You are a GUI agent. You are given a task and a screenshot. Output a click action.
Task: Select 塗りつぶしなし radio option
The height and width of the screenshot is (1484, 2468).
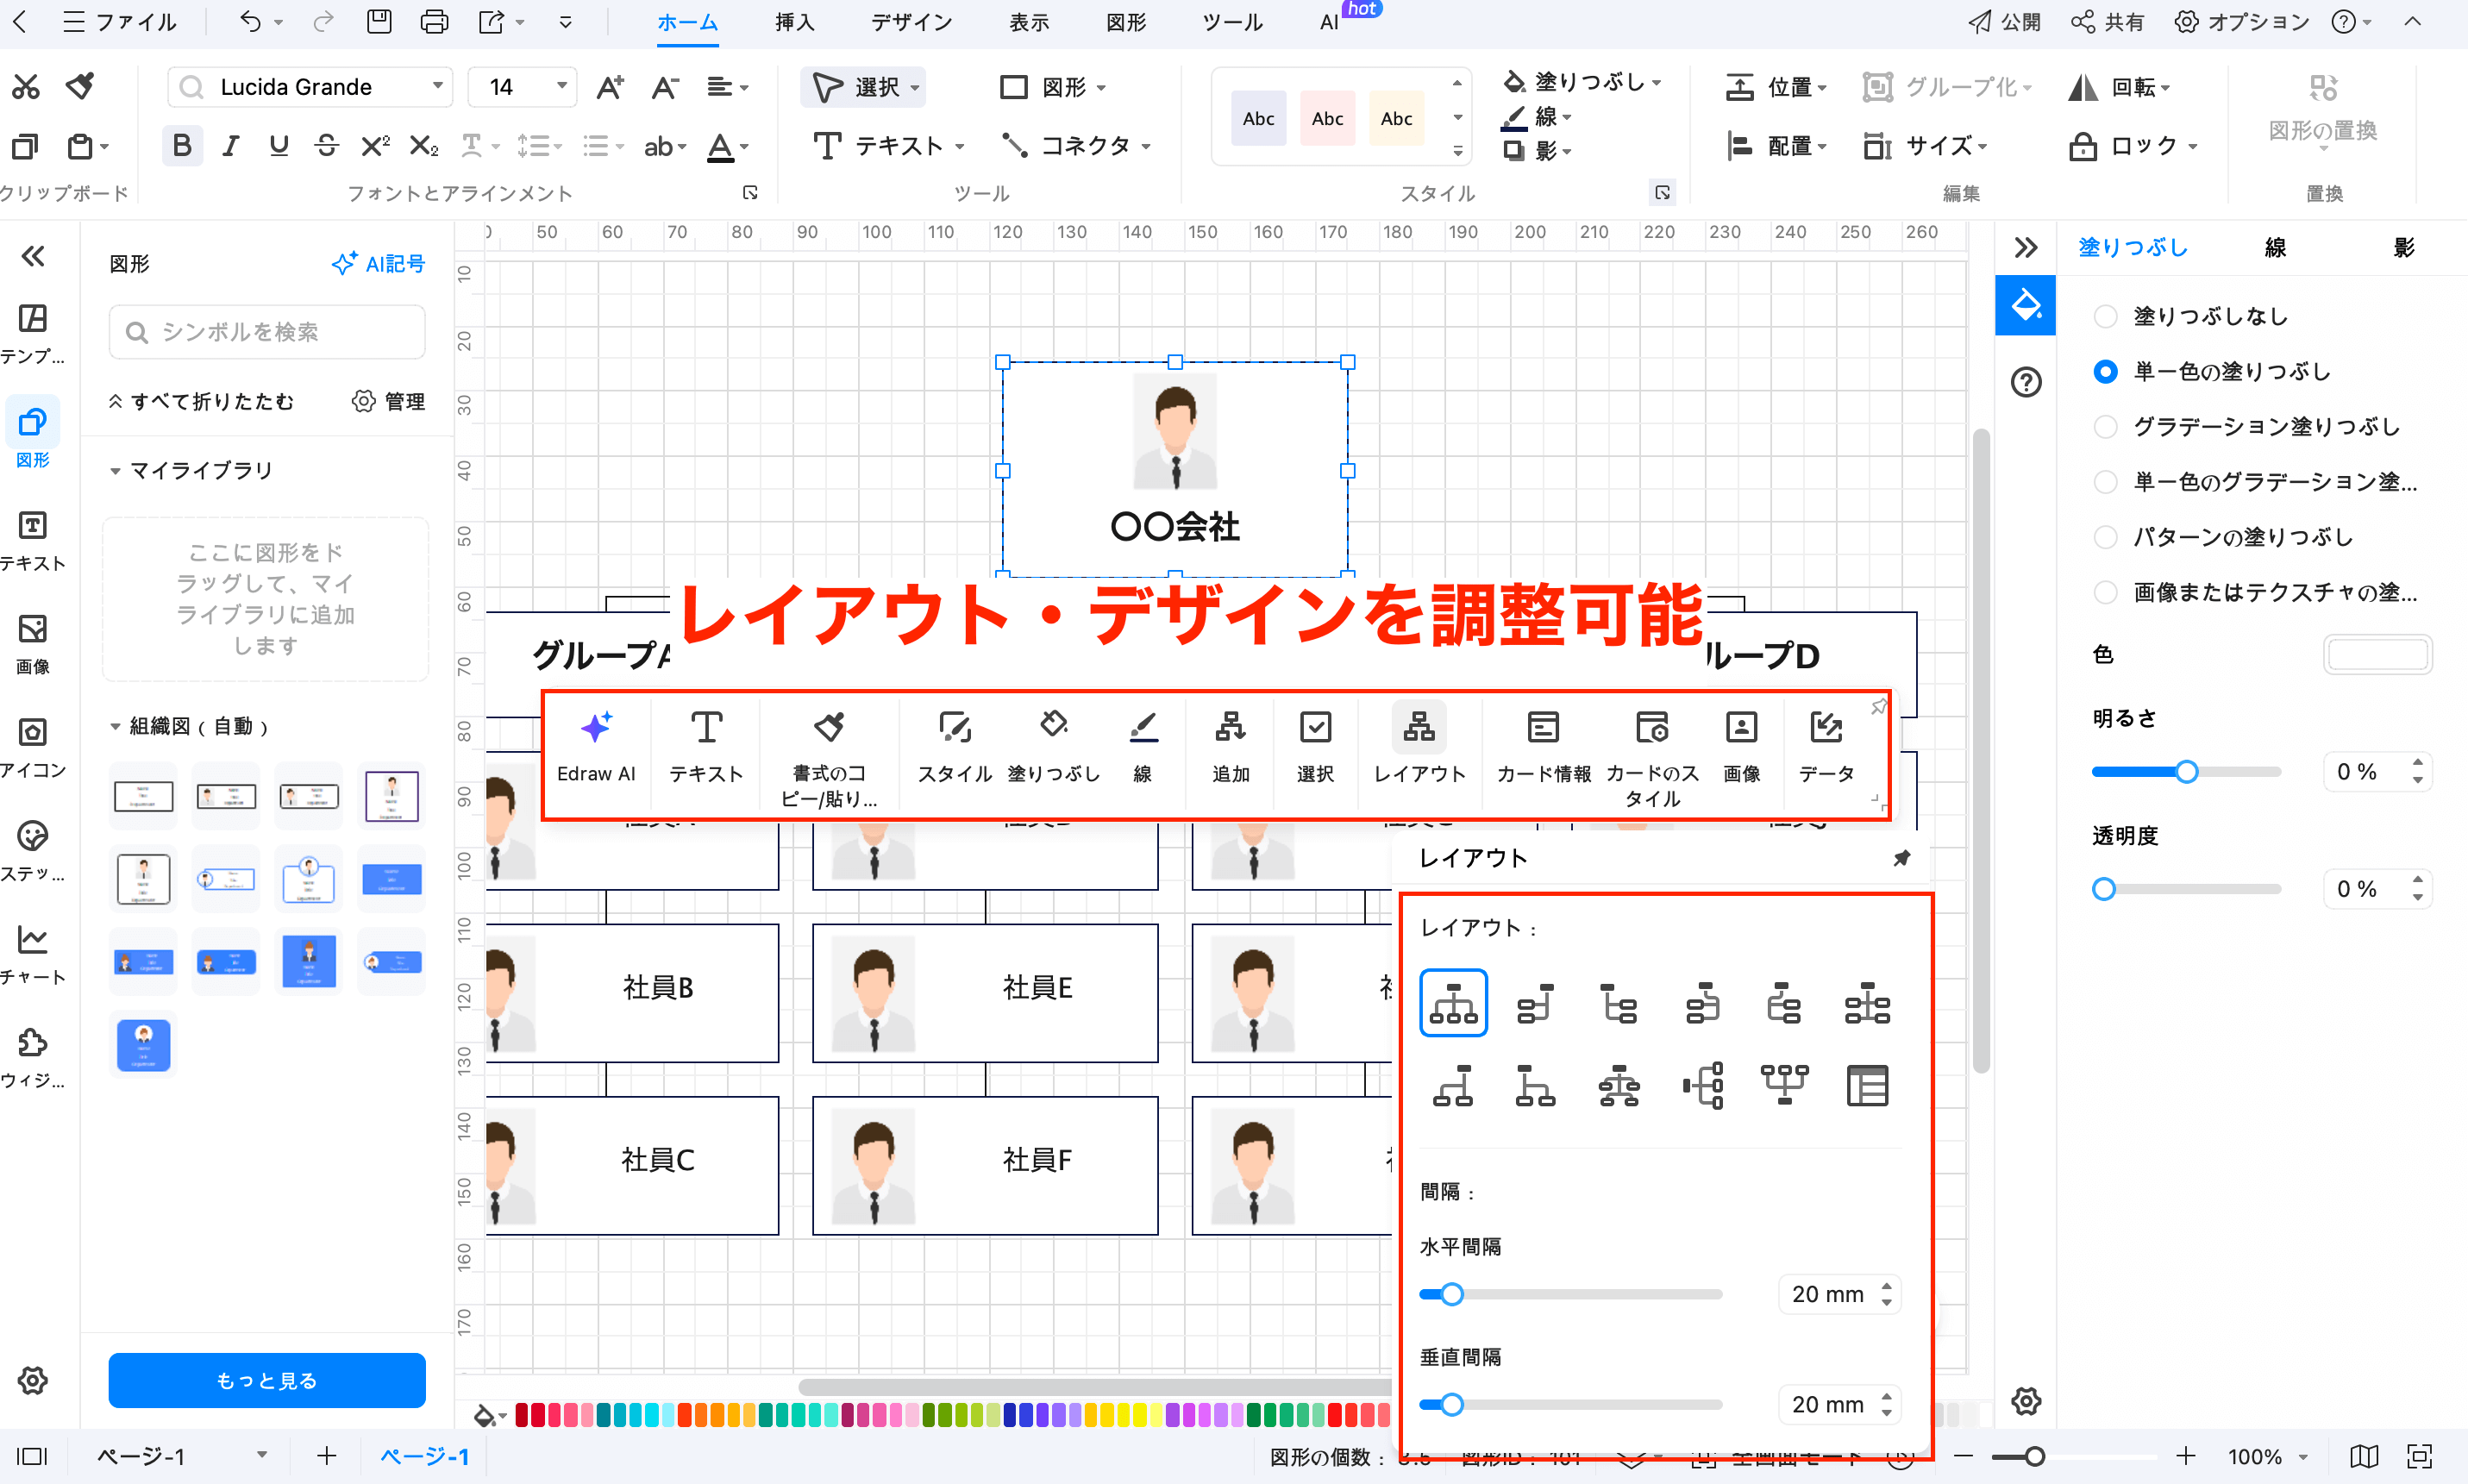point(2105,316)
